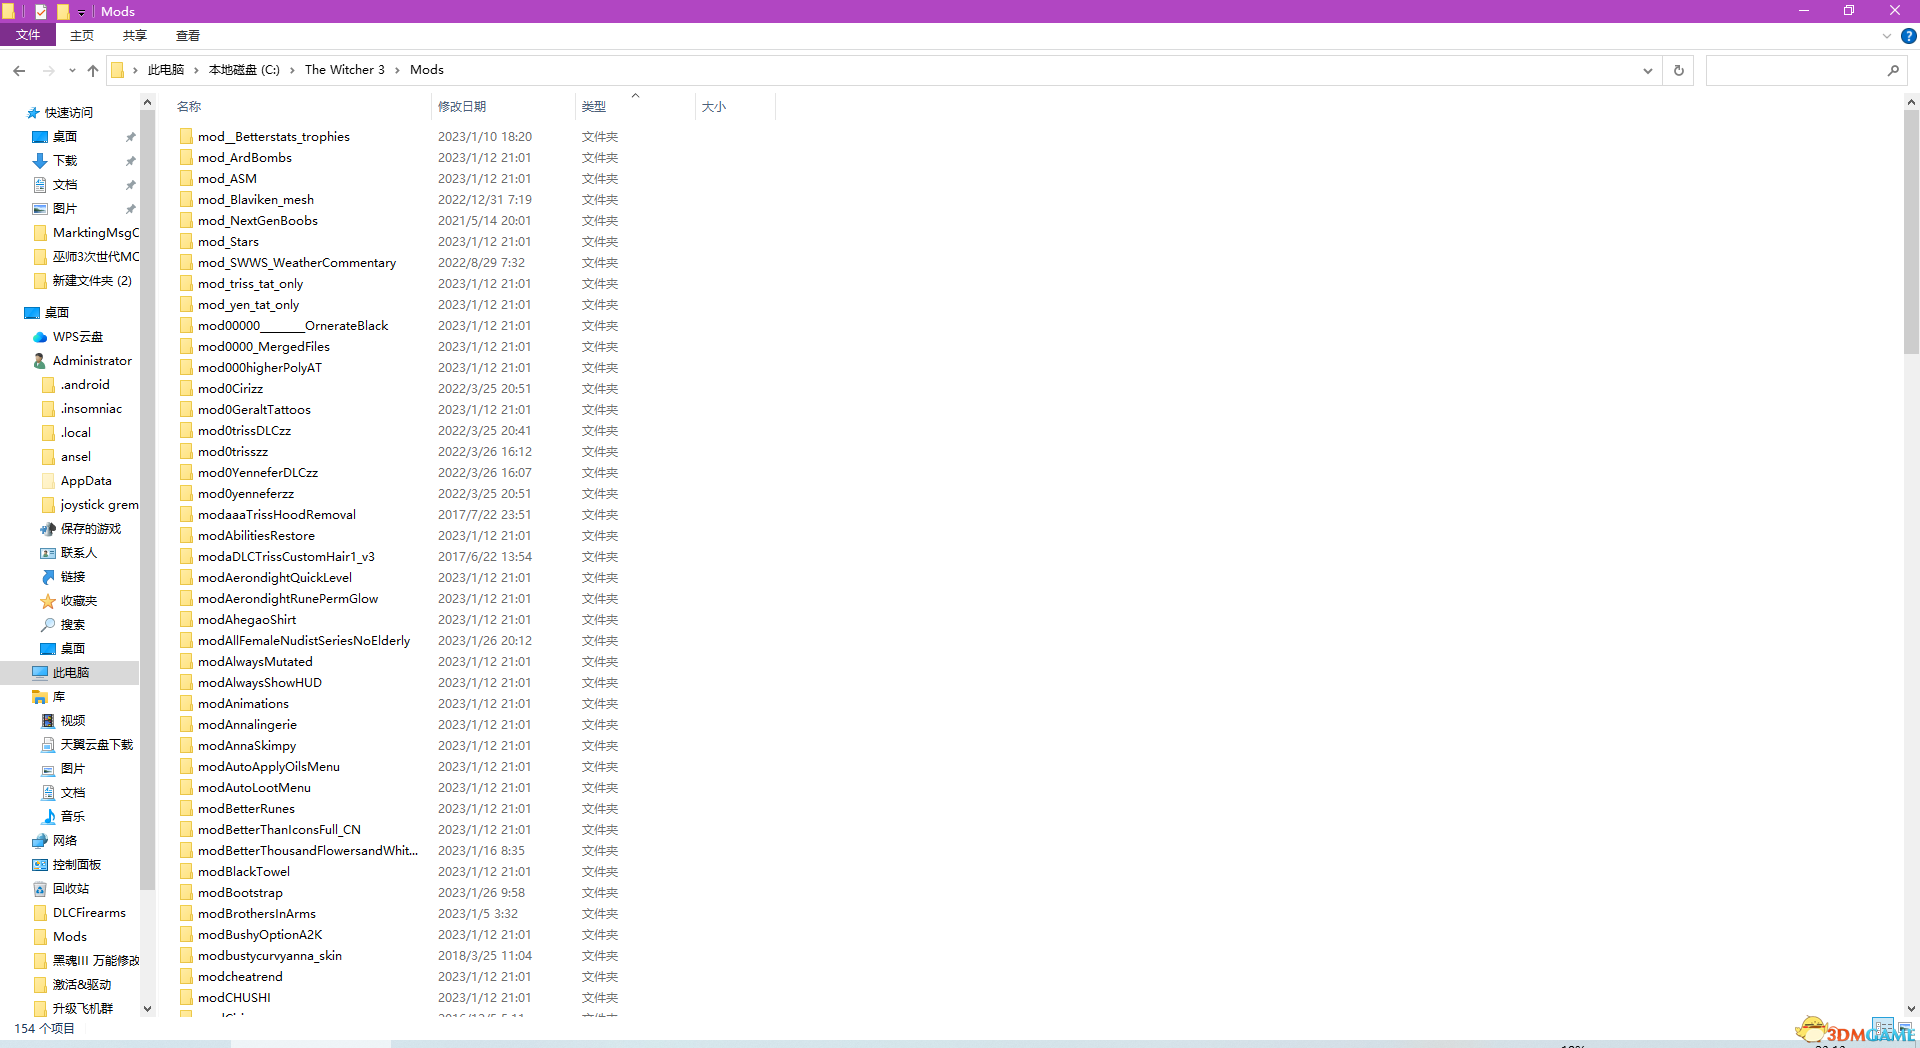The width and height of the screenshot is (1920, 1048).
Task: Switch to the 查看 ribbon tab
Action: (x=187, y=35)
